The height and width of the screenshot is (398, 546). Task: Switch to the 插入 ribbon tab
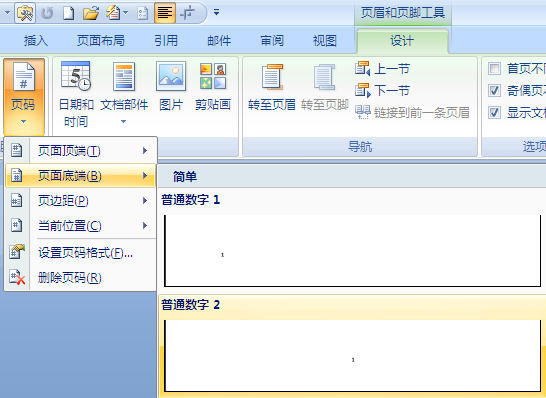(x=36, y=41)
